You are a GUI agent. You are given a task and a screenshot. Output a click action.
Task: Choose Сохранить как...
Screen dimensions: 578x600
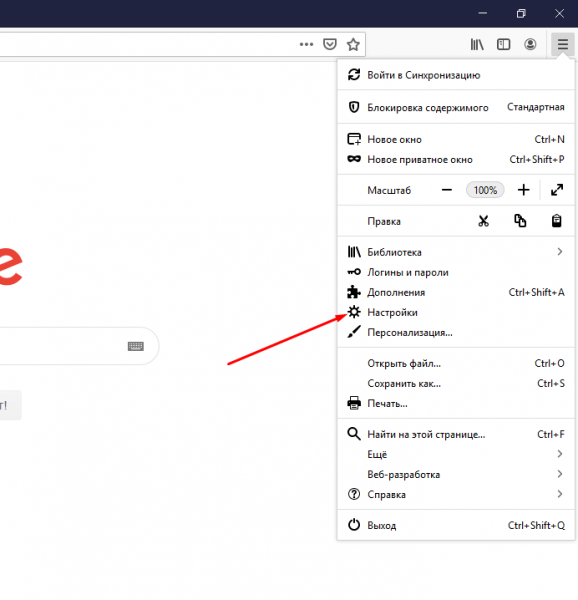(456, 383)
